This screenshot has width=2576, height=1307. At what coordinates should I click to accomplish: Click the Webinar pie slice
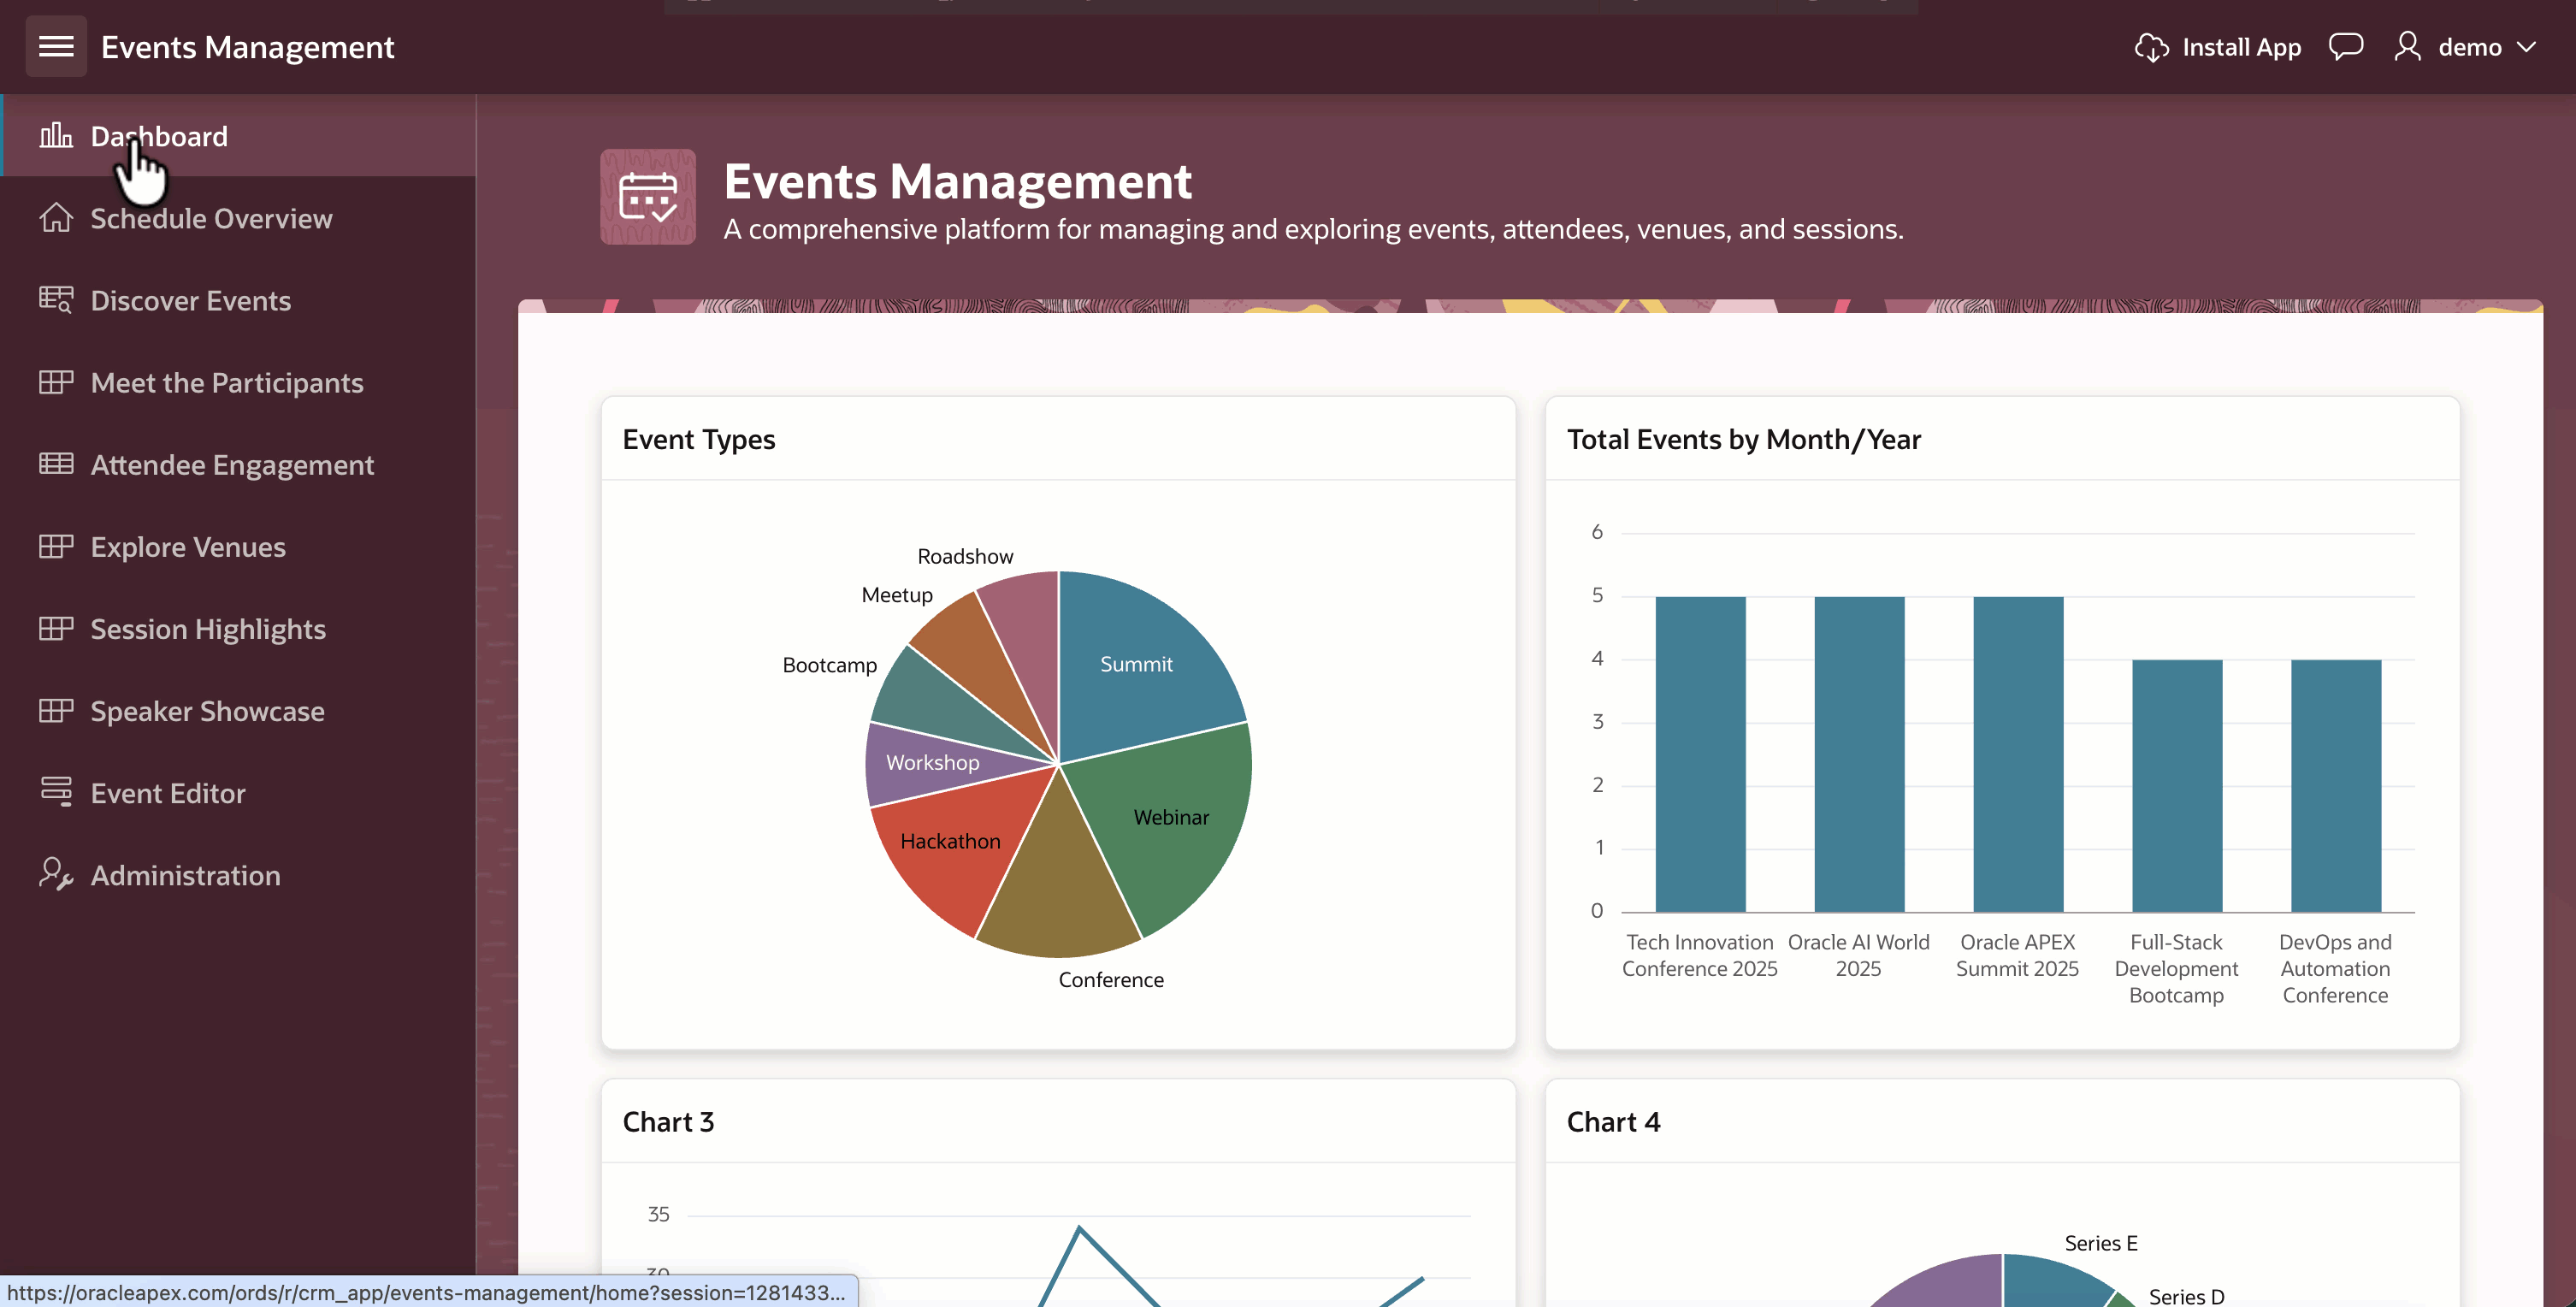pyautogui.click(x=1170, y=817)
